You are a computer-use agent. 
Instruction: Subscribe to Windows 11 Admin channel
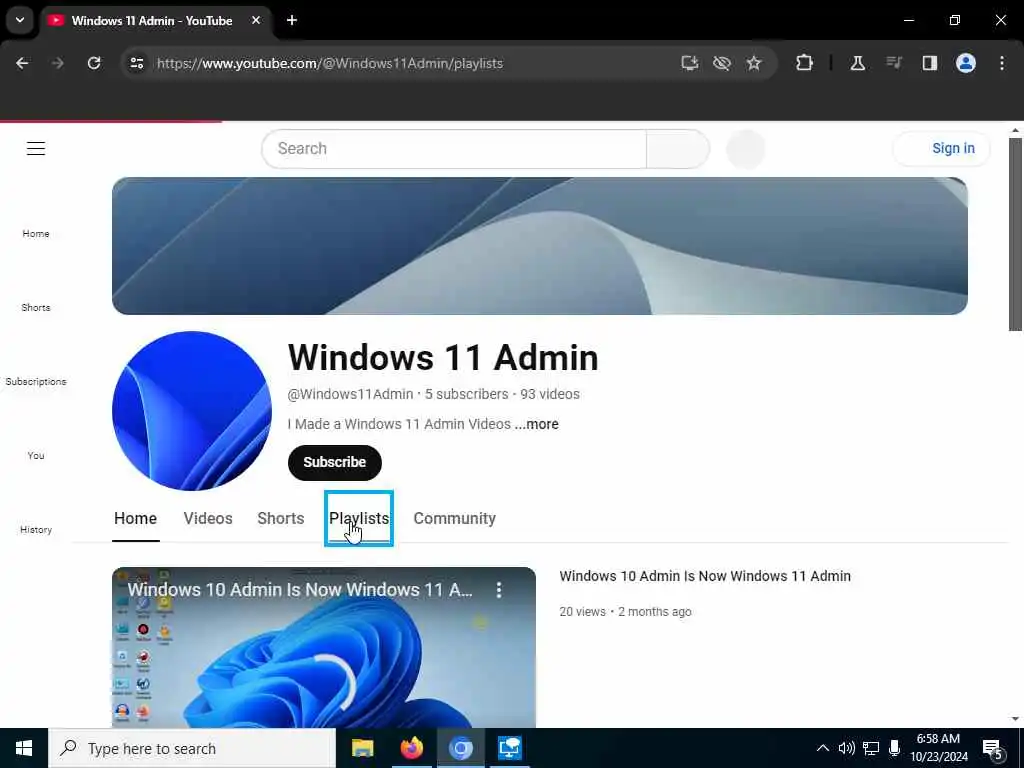point(334,462)
